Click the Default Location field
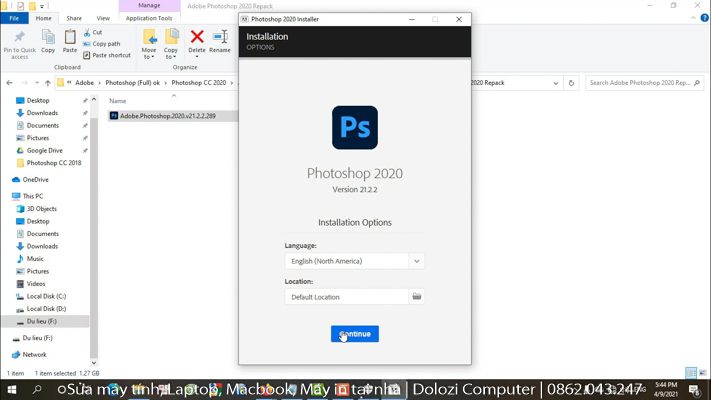This screenshot has height=400, width=711. coord(346,297)
